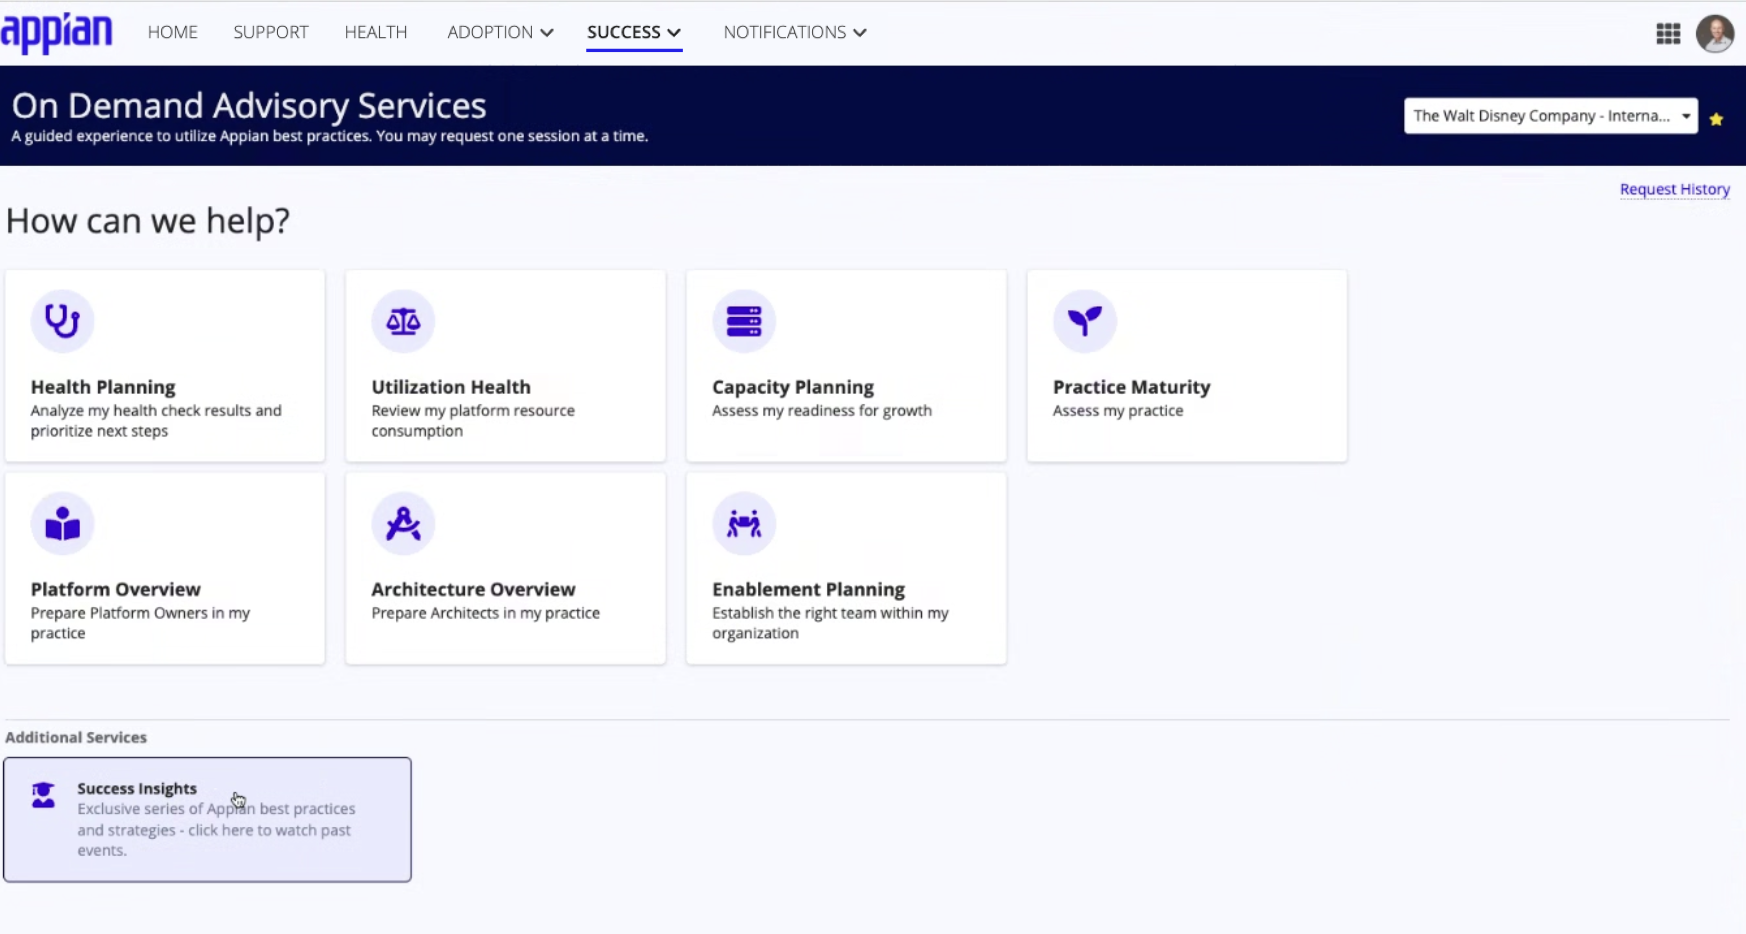Select the Platform Overview card title
The height and width of the screenshot is (934, 1746).
tap(115, 589)
